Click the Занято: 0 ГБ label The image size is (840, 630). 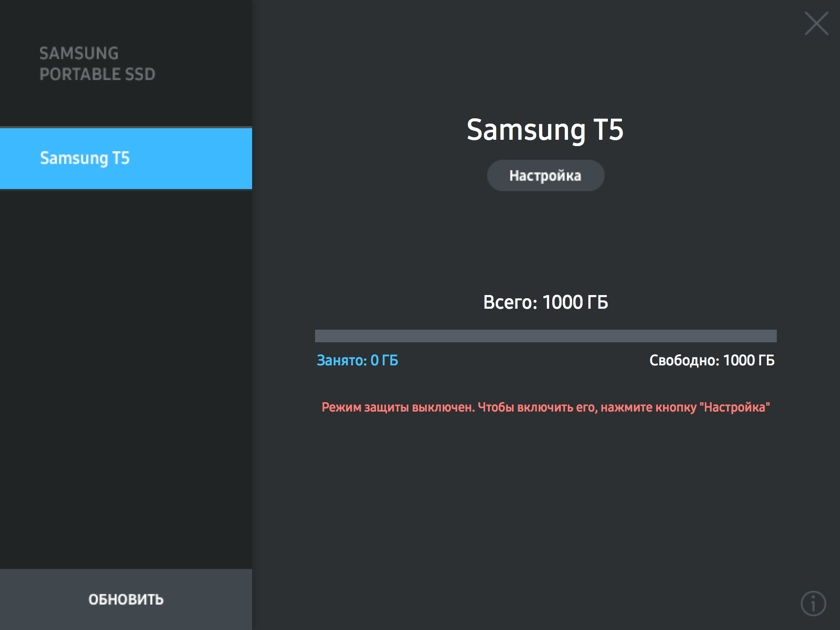click(x=357, y=361)
